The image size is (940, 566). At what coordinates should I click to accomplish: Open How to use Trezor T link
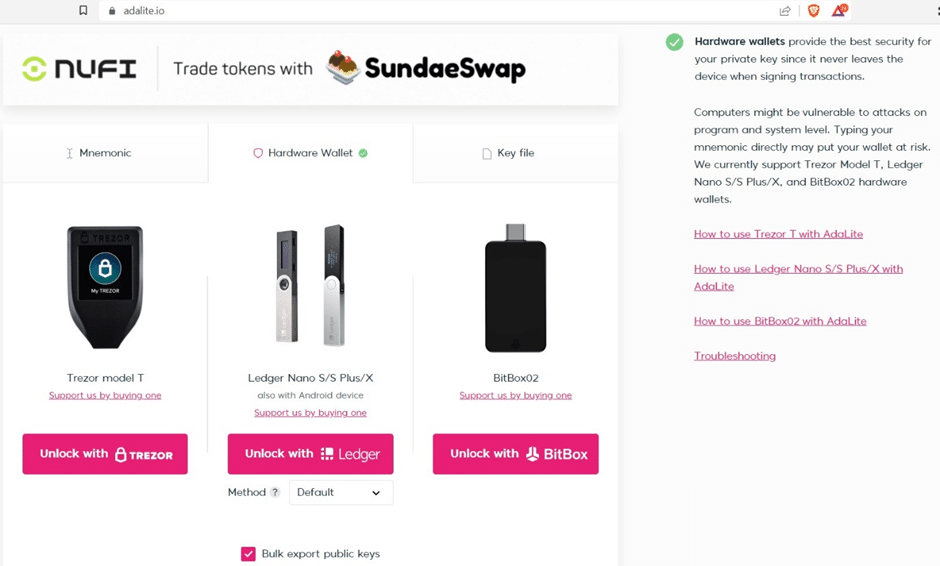point(778,234)
